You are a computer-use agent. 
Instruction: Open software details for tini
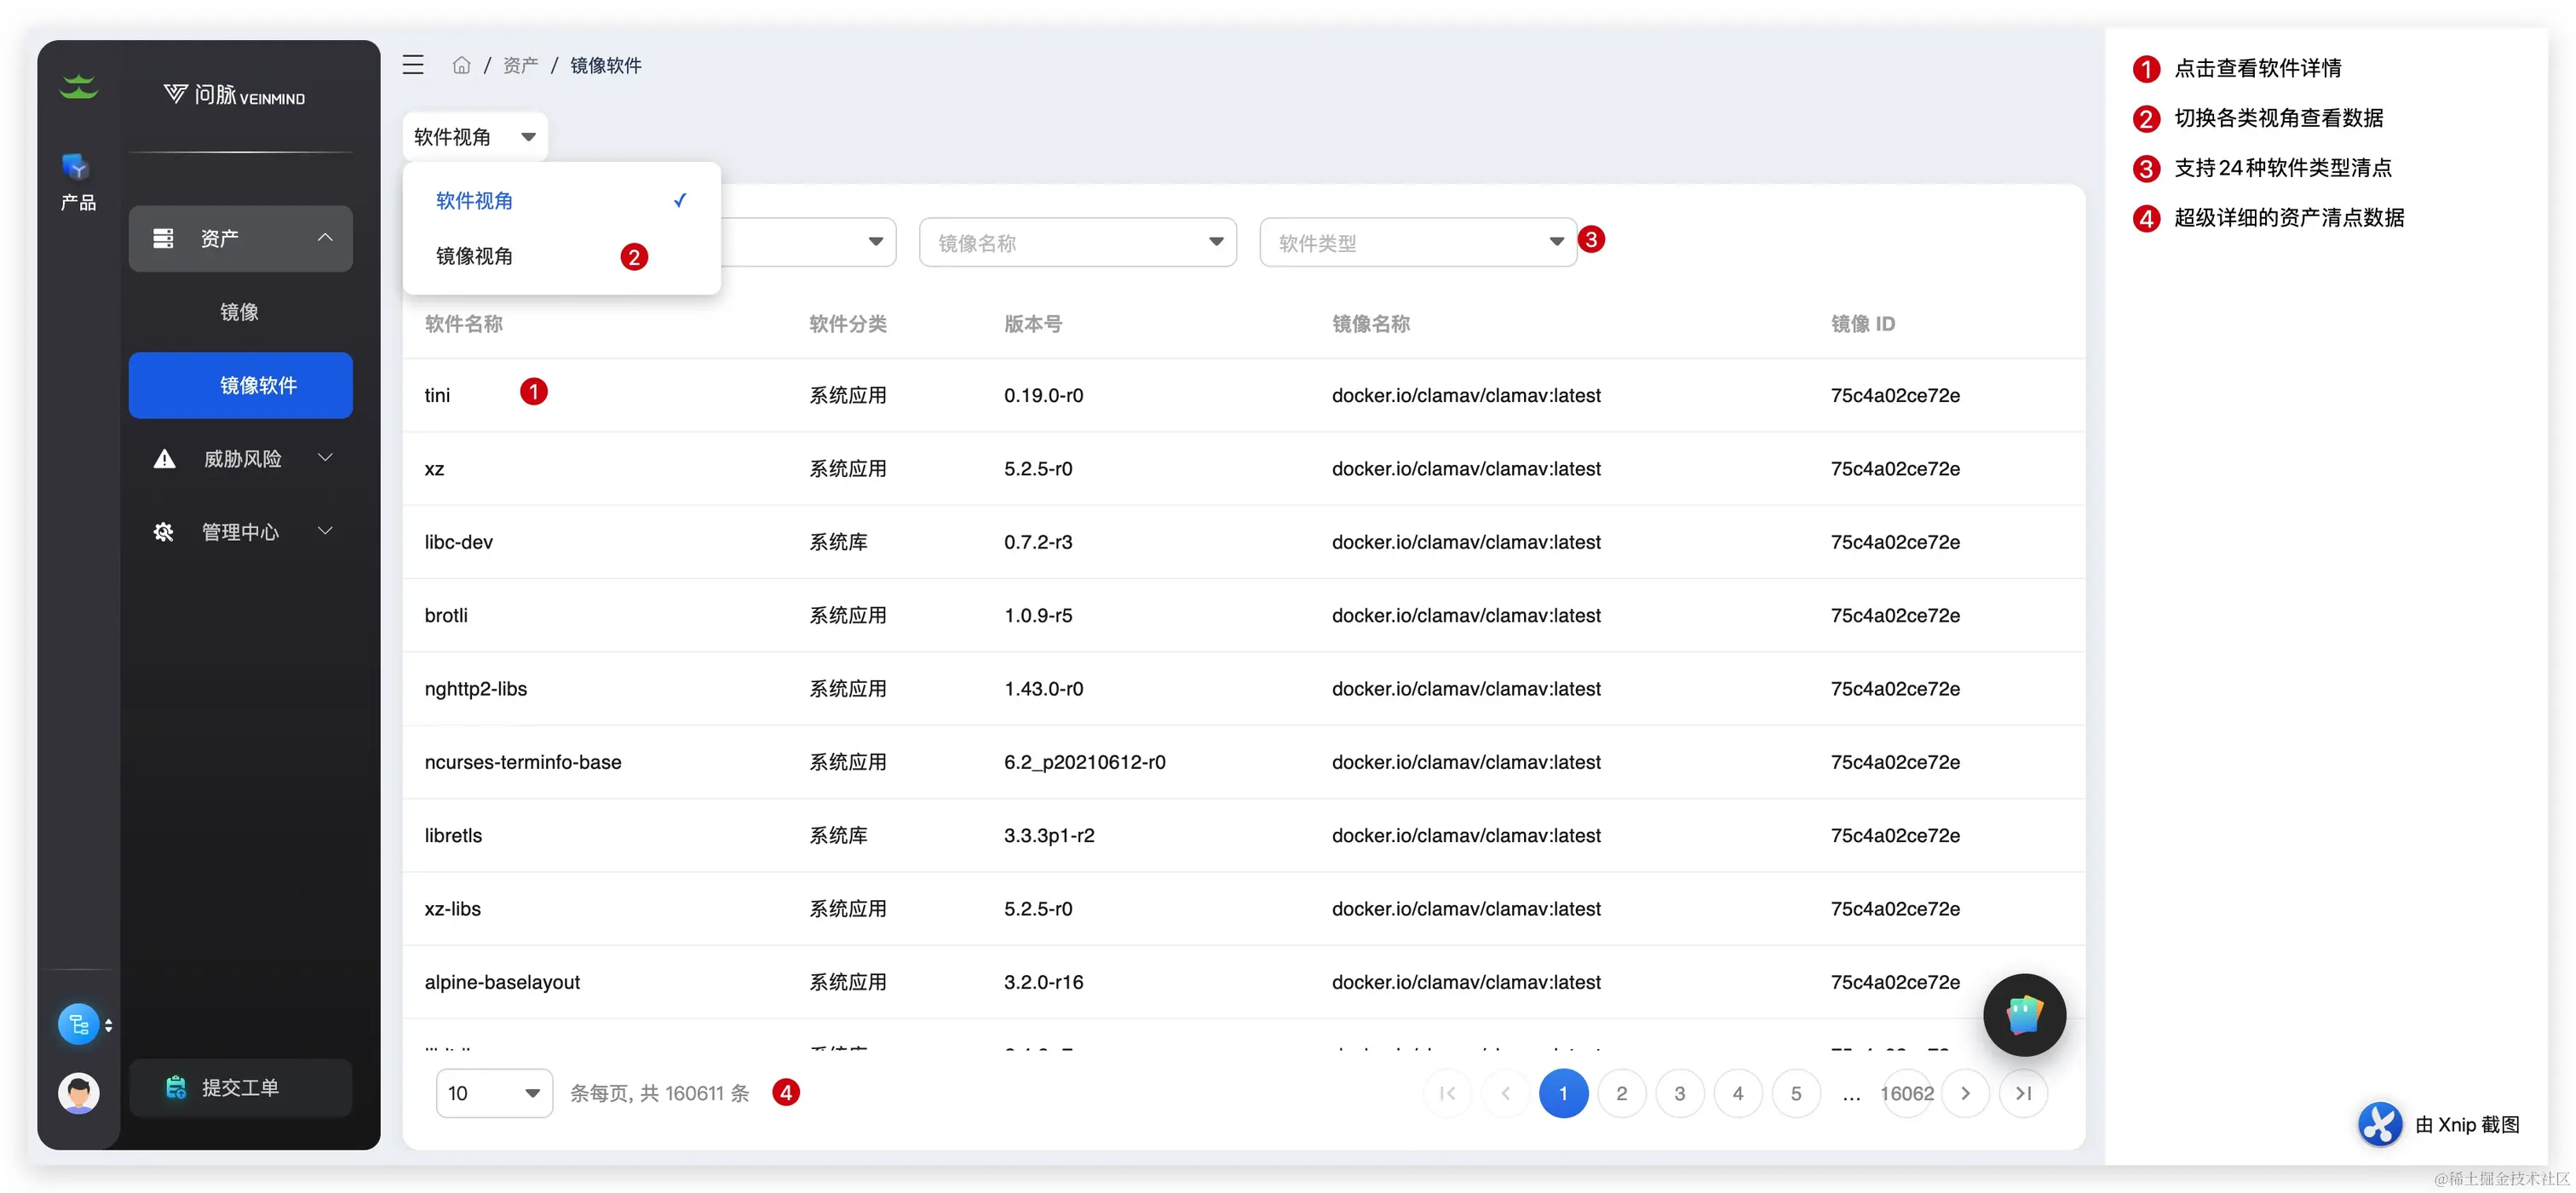[437, 394]
